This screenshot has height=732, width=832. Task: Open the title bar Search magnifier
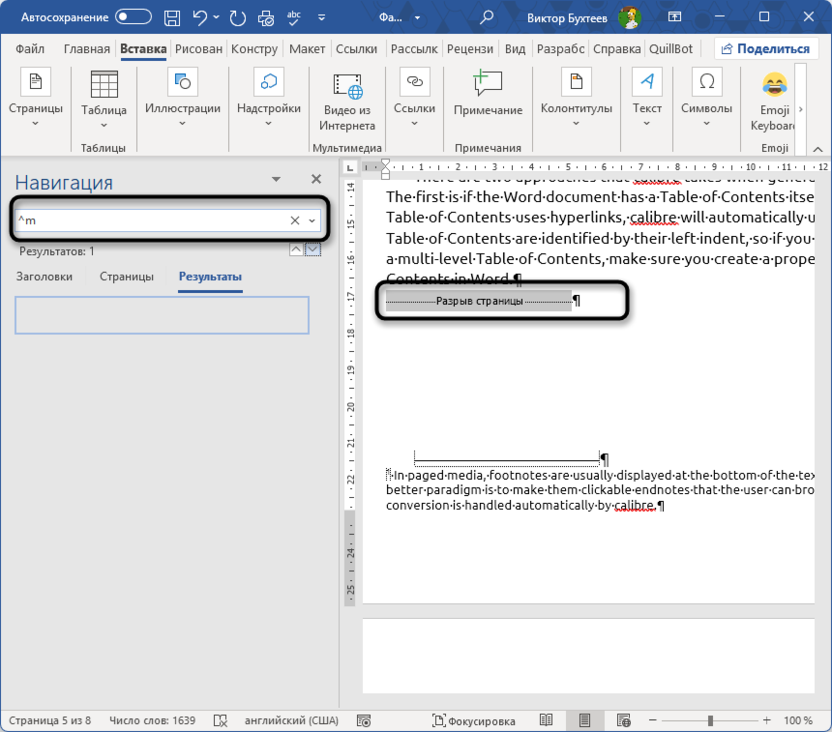(x=487, y=18)
